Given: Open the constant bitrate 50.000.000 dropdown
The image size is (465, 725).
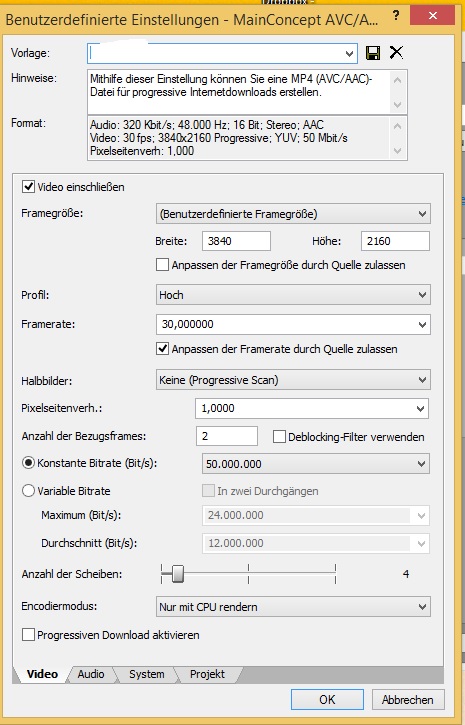Looking at the screenshot, I should [316, 464].
